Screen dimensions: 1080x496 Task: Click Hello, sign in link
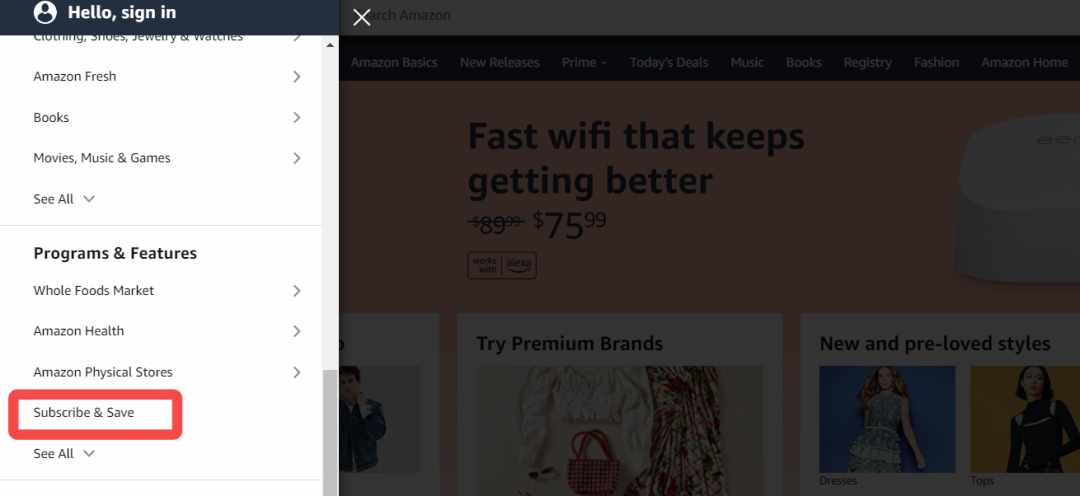click(x=122, y=12)
